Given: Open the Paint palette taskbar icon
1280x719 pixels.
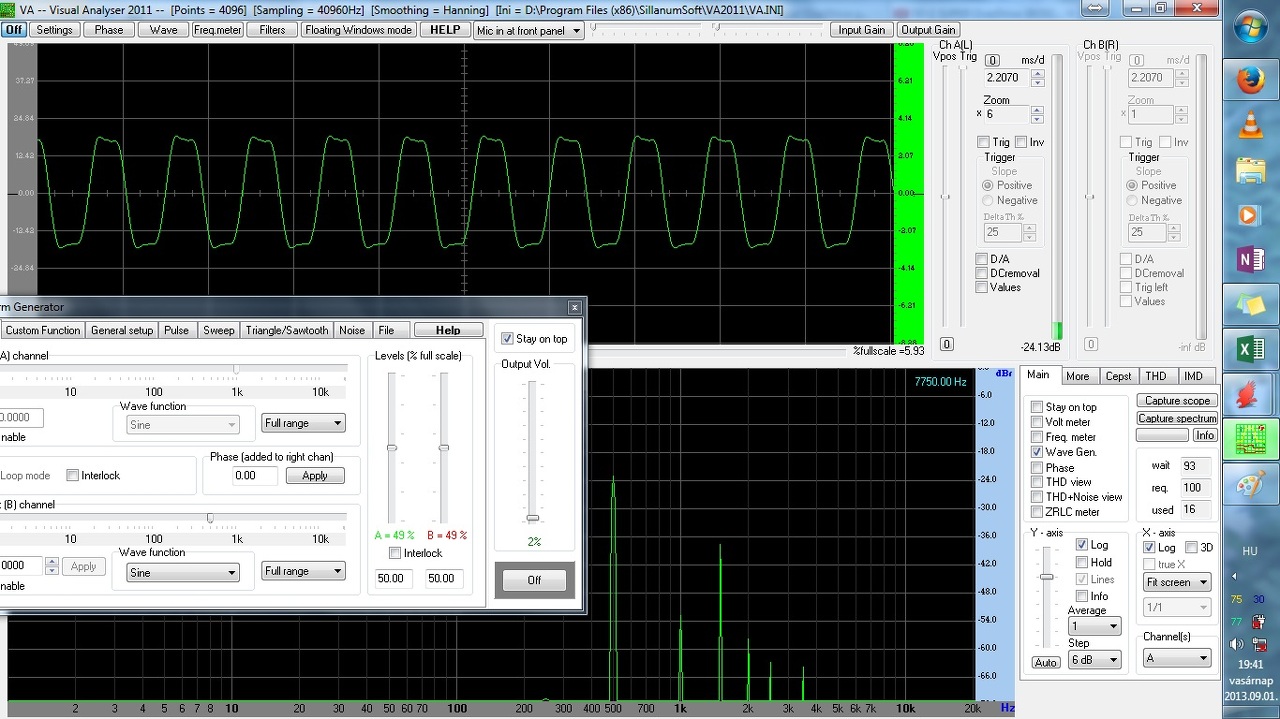Looking at the screenshot, I should pos(1250,485).
